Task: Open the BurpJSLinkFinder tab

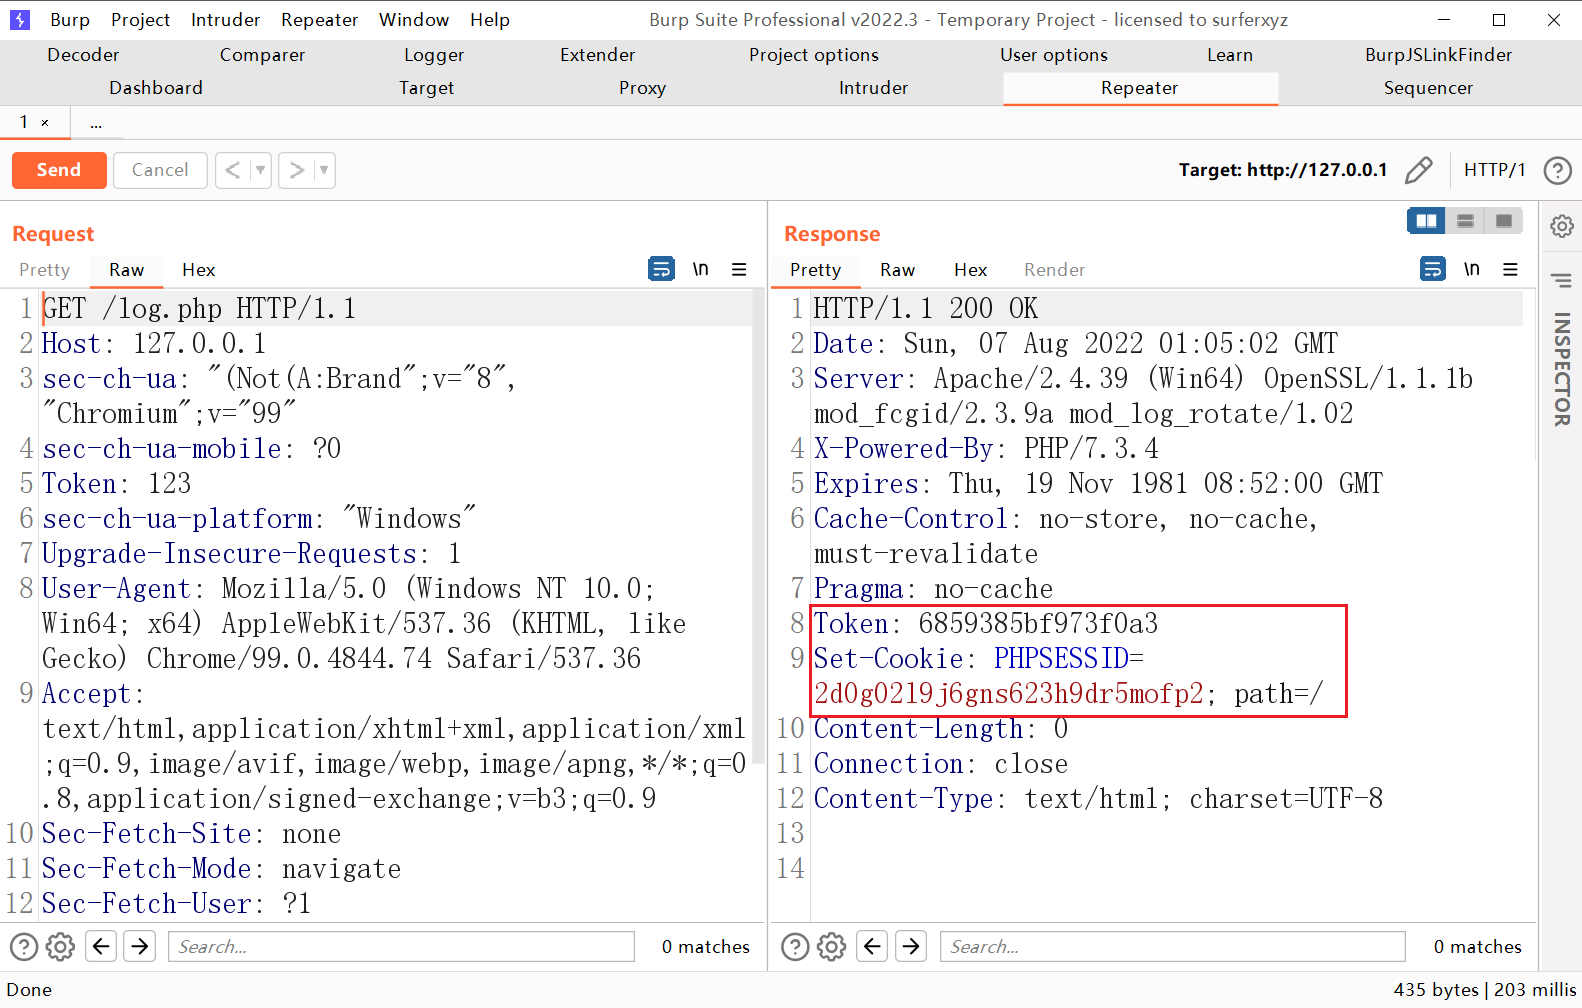Action: pyautogui.click(x=1438, y=55)
